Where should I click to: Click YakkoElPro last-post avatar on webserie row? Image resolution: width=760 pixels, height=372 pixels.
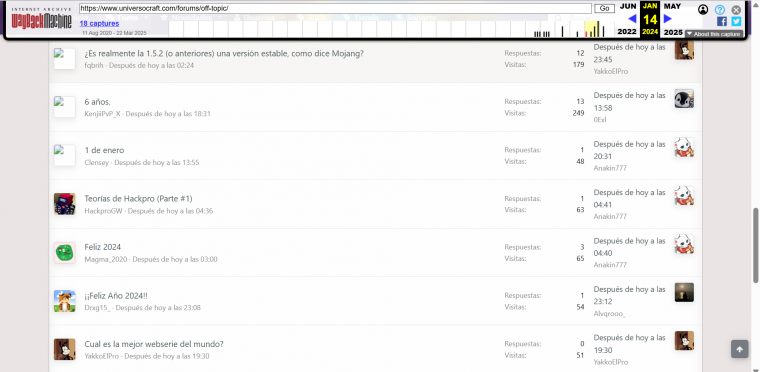tap(684, 341)
